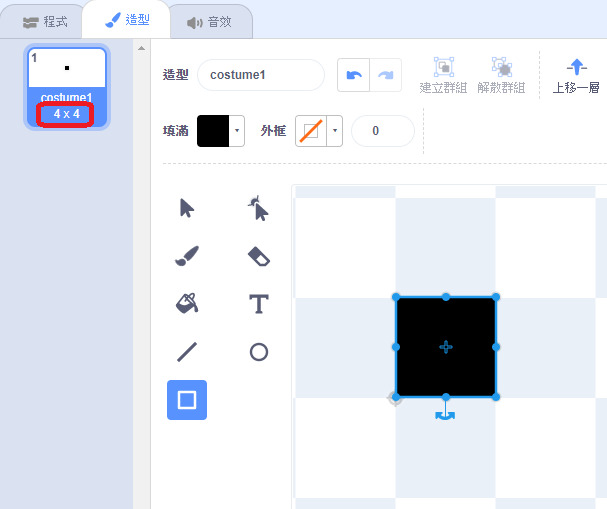The width and height of the screenshot is (607, 509).
Task: Switch to the 程式 code tab
Action: pos(45,22)
